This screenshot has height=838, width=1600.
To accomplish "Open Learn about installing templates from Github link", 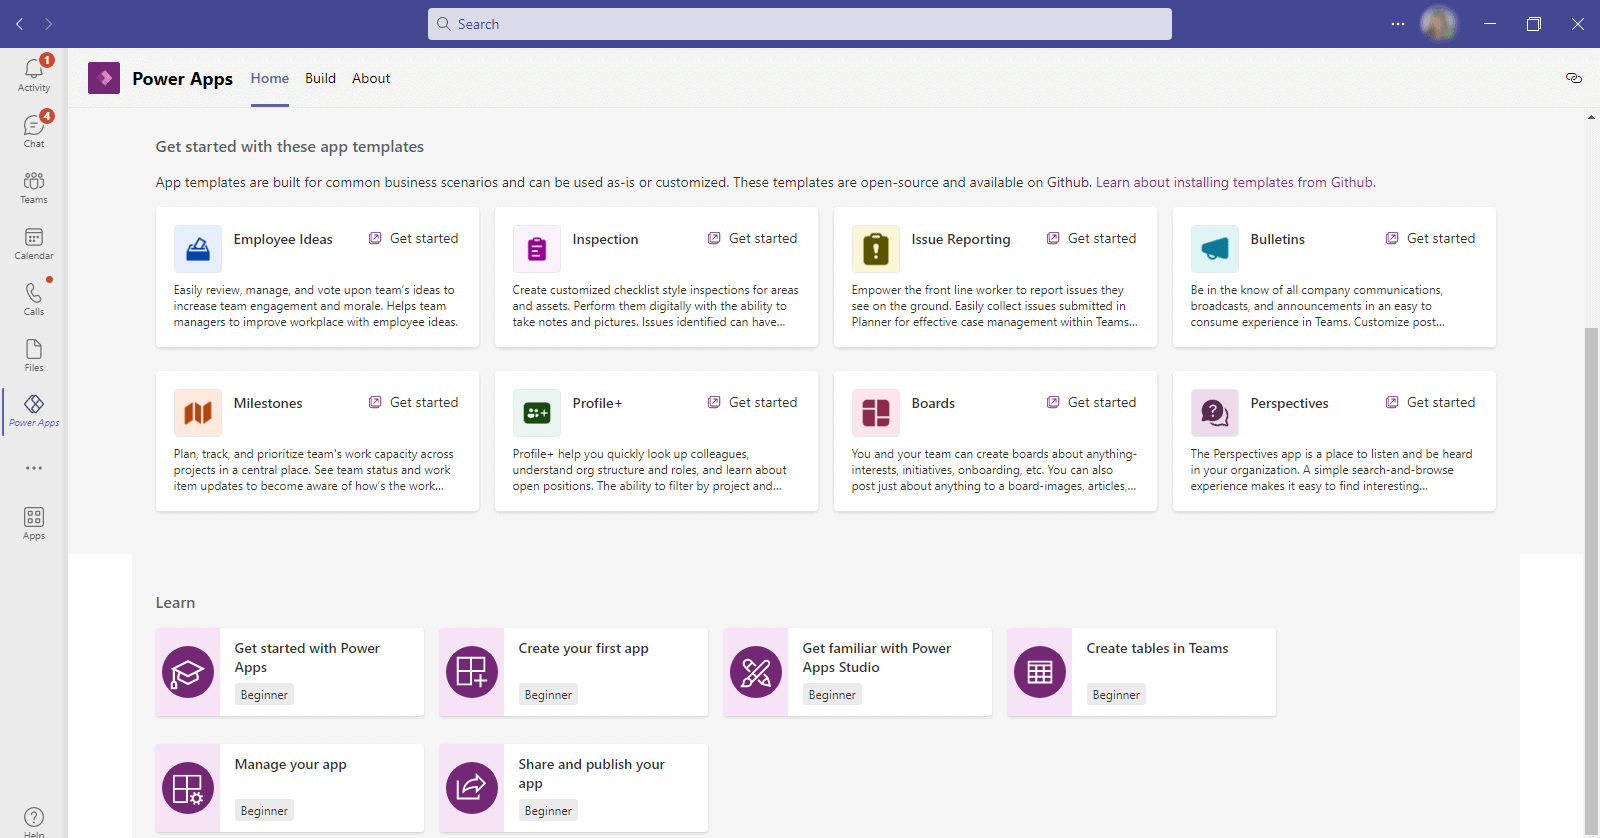I will tap(1236, 182).
